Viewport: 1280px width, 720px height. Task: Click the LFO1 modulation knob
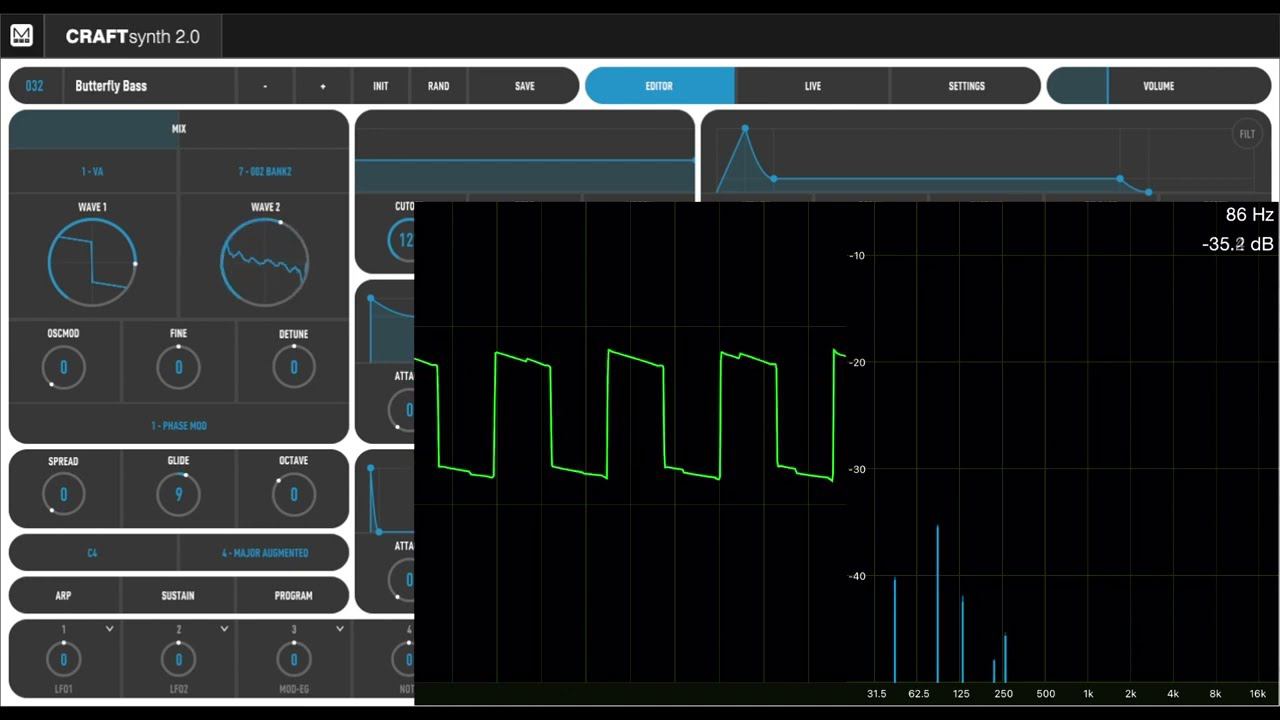[x=63, y=660]
